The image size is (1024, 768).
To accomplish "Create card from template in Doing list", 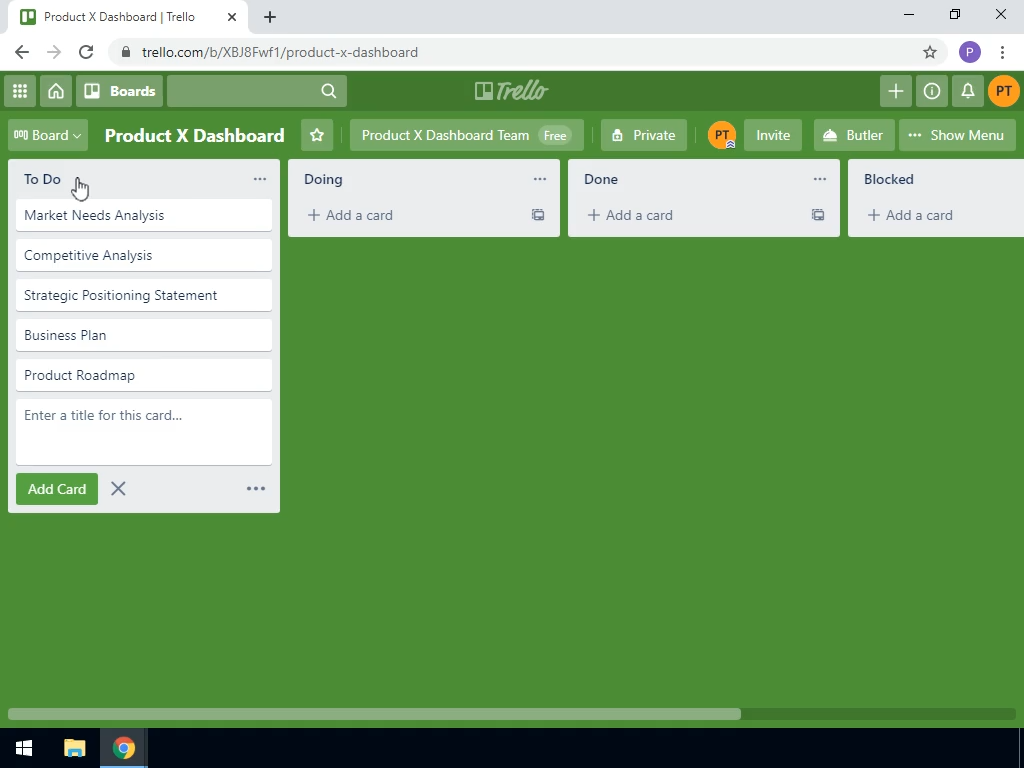I will tap(537, 215).
